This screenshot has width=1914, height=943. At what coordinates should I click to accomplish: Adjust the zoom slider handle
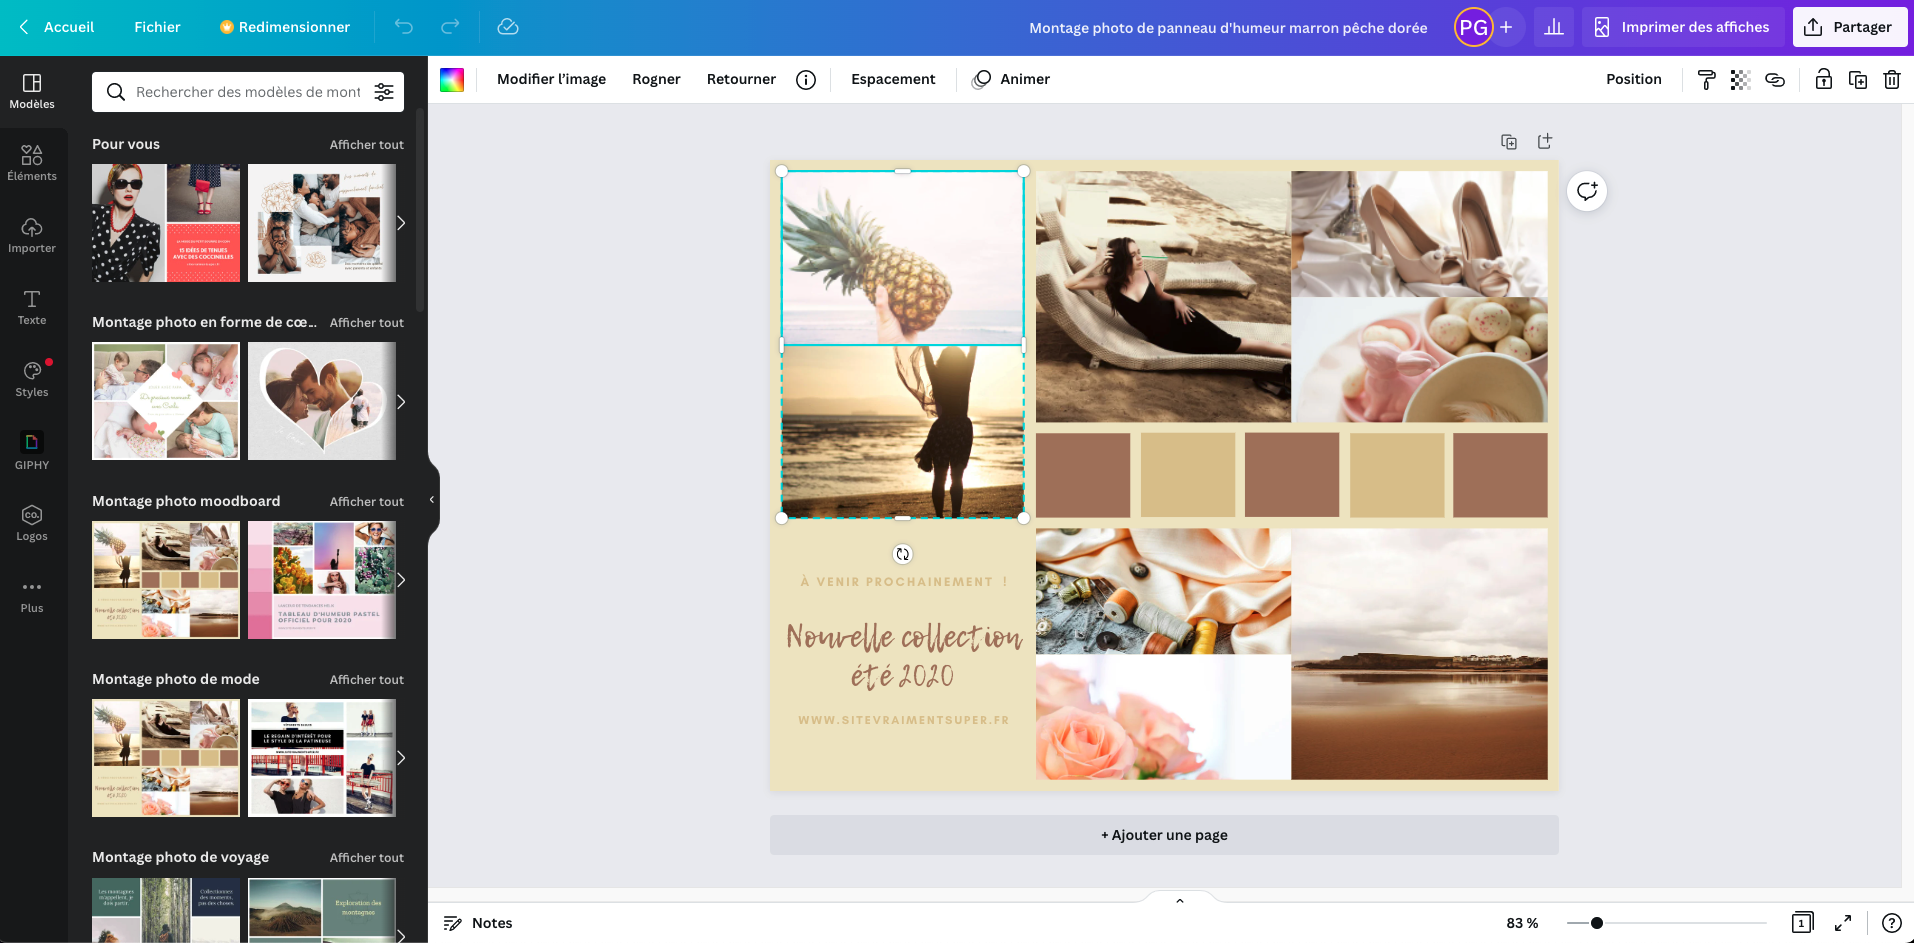coord(1597,923)
